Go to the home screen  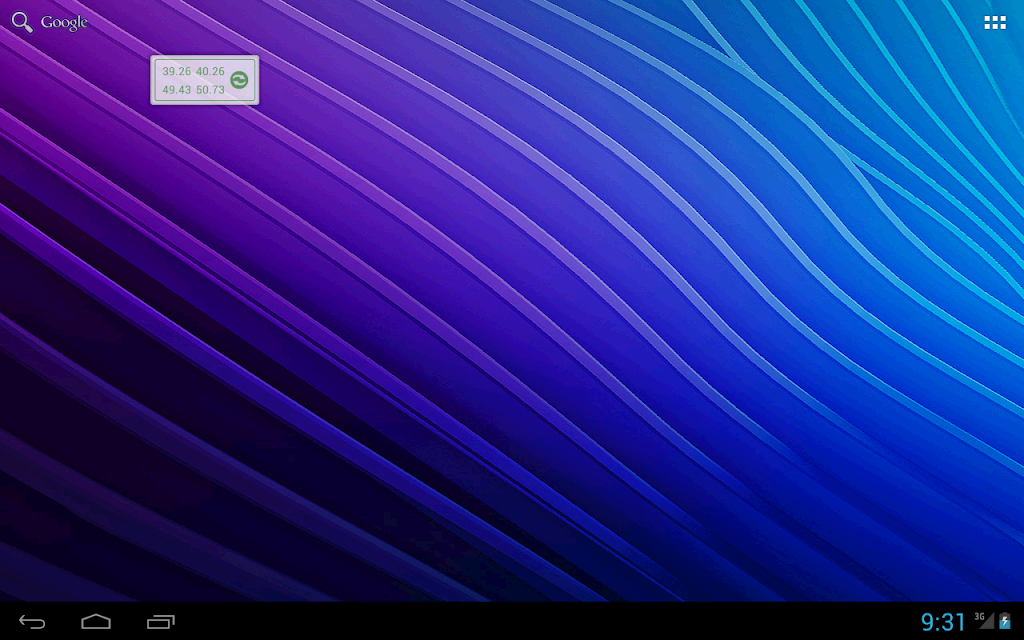click(96, 622)
